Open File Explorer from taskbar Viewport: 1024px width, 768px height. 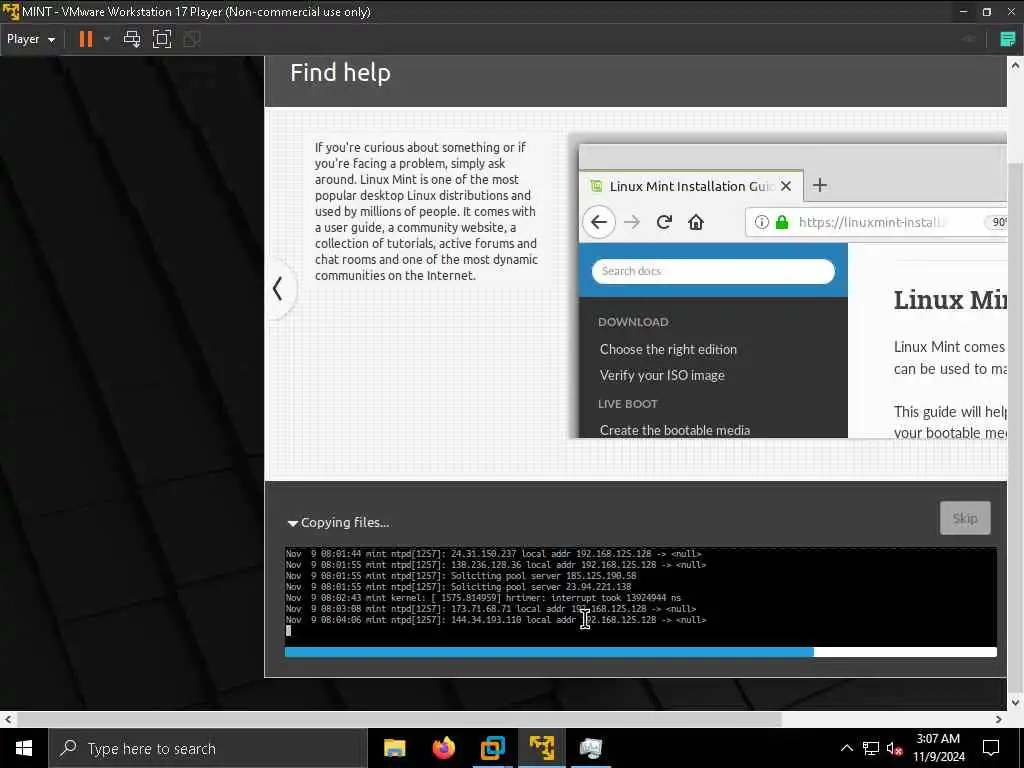tap(394, 748)
